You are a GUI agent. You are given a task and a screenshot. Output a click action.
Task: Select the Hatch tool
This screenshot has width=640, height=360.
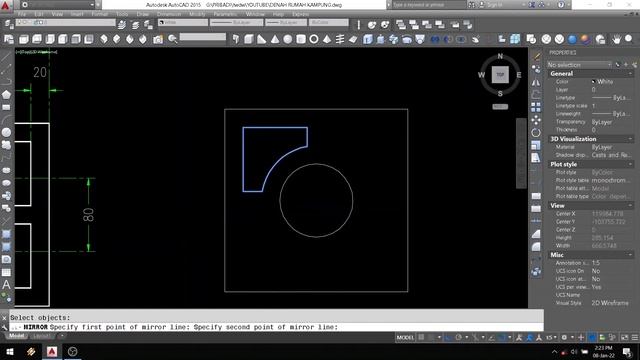[x=6, y=234]
